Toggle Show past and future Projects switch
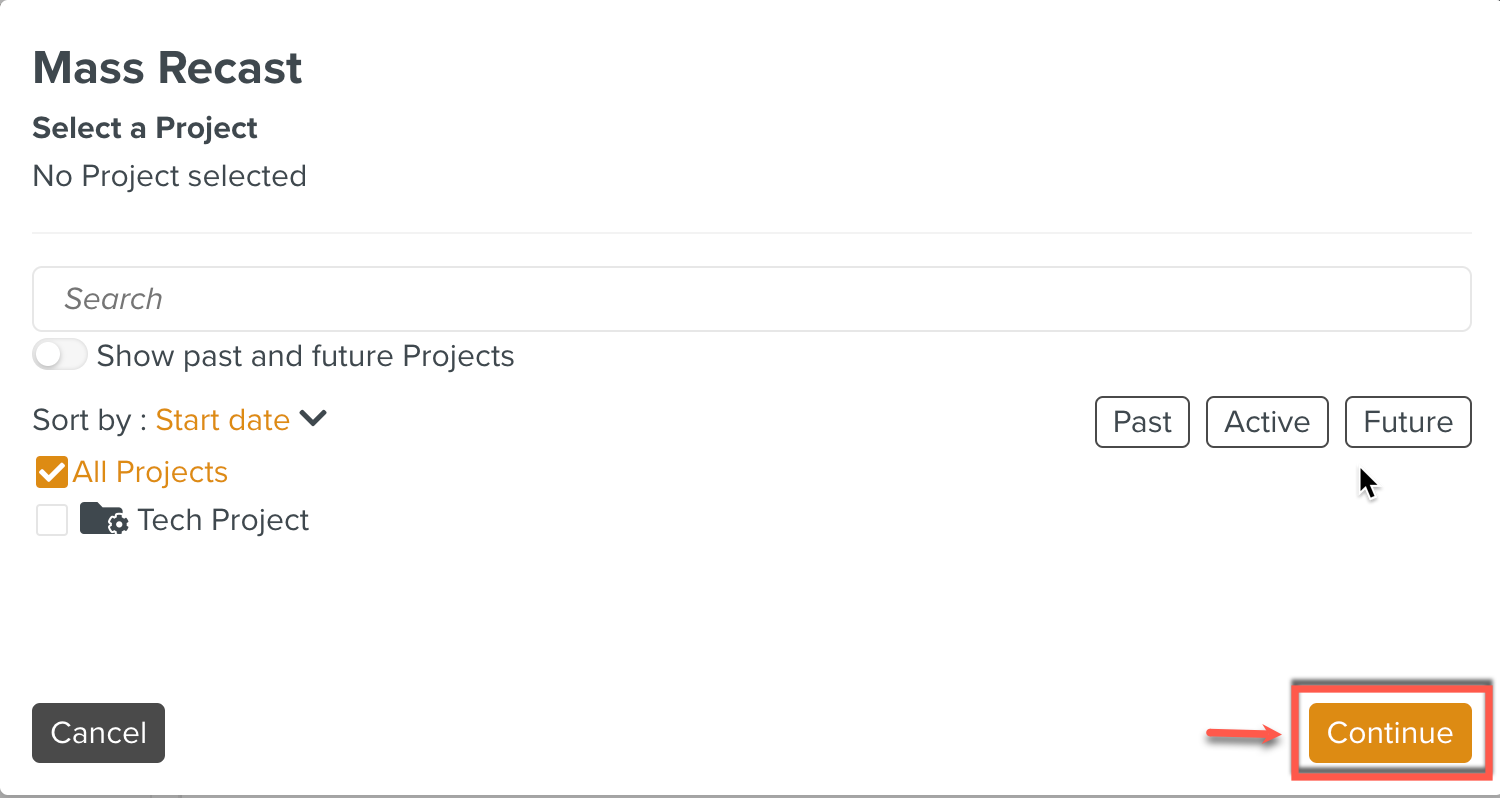Image resolution: width=1500 pixels, height=798 pixels. tap(60, 355)
